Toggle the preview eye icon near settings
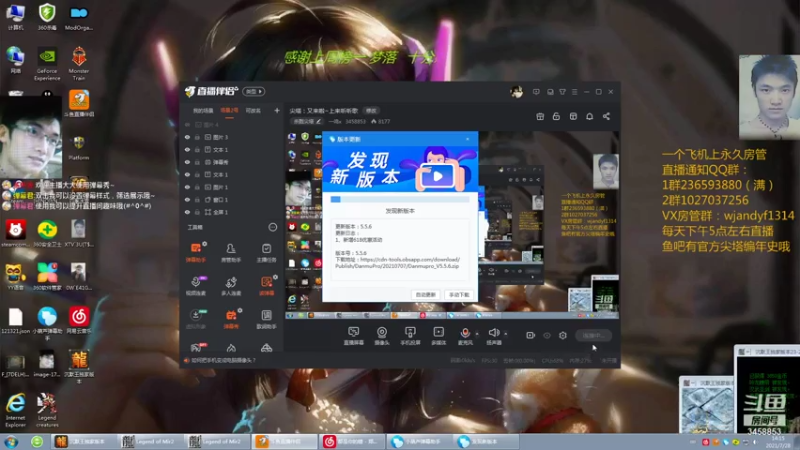Image resolution: width=800 pixels, height=450 pixels. pyautogui.click(x=547, y=335)
